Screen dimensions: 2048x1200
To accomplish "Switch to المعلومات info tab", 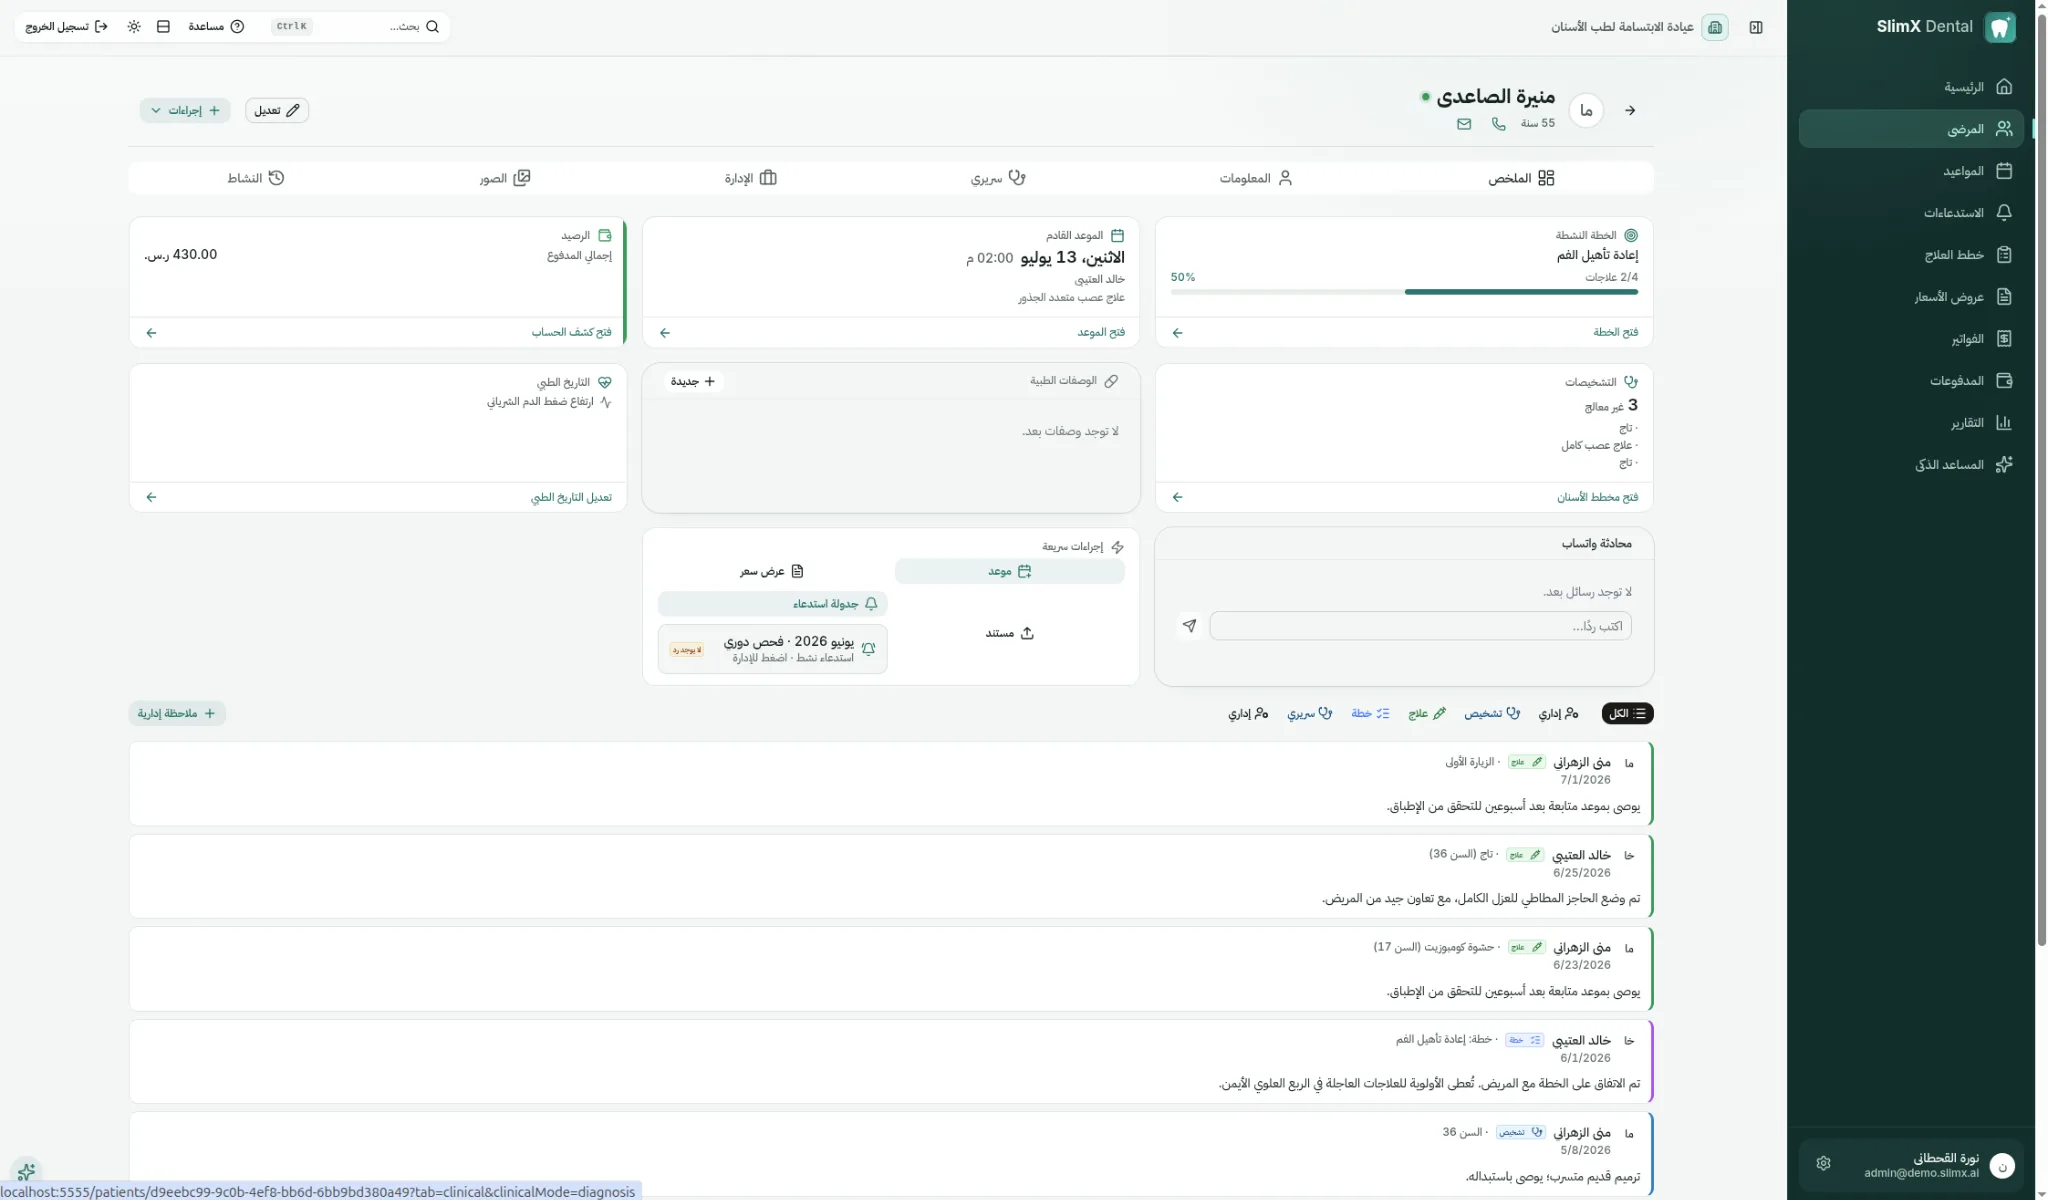I will 1256,178.
